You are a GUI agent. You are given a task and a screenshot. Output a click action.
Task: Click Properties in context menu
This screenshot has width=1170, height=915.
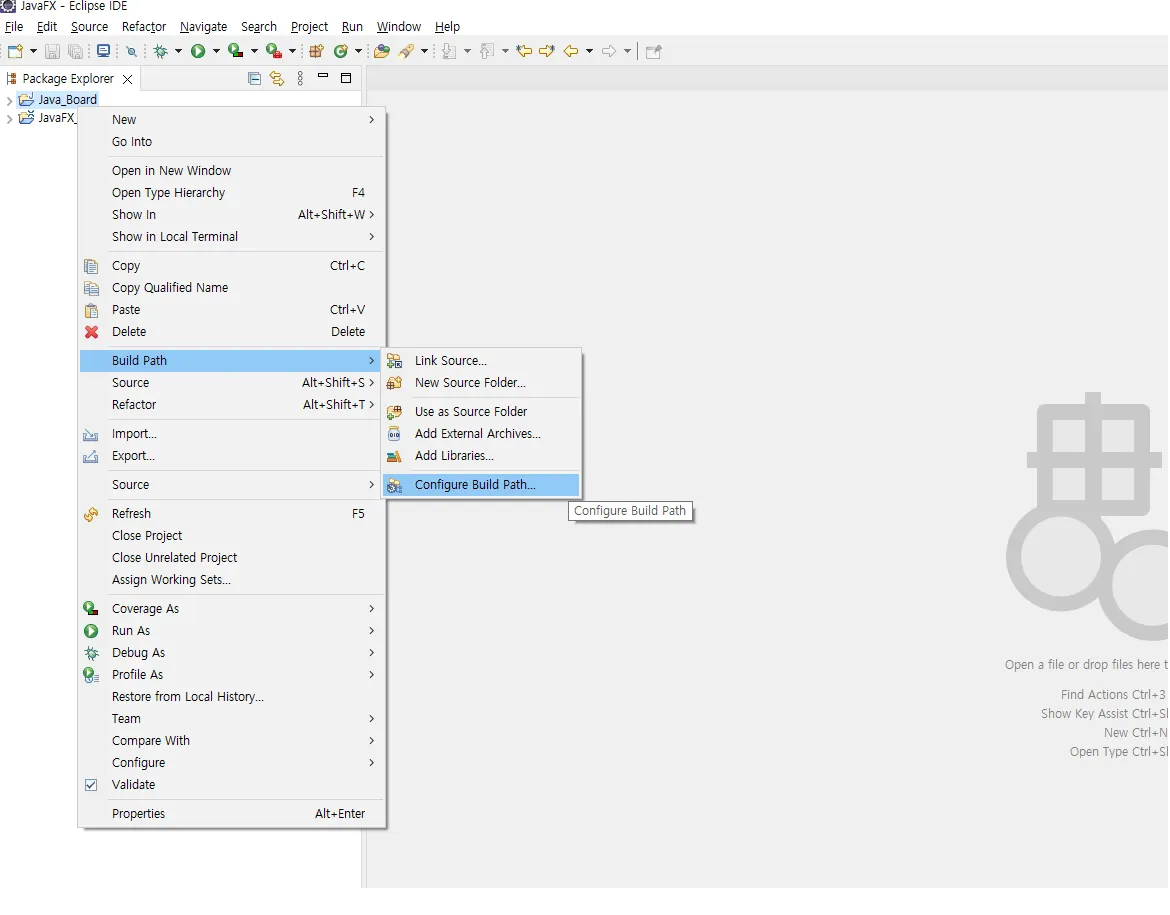[233, 813]
